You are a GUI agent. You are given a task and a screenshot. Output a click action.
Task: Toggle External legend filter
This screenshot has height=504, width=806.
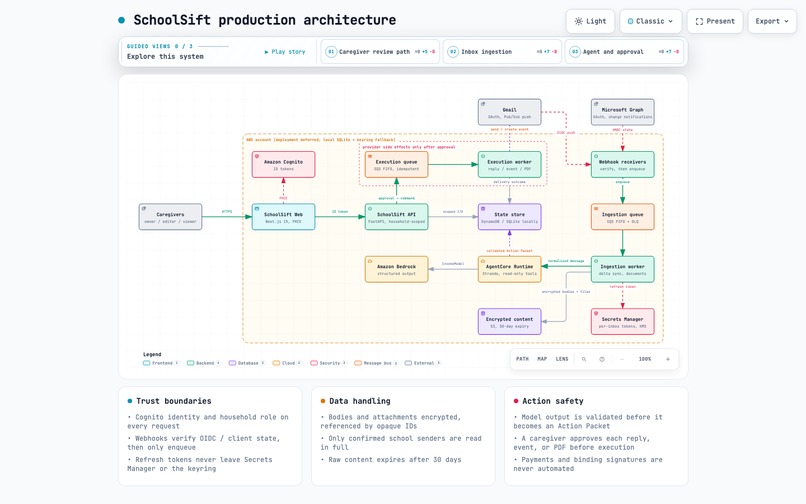pyautogui.click(x=423, y=363)
